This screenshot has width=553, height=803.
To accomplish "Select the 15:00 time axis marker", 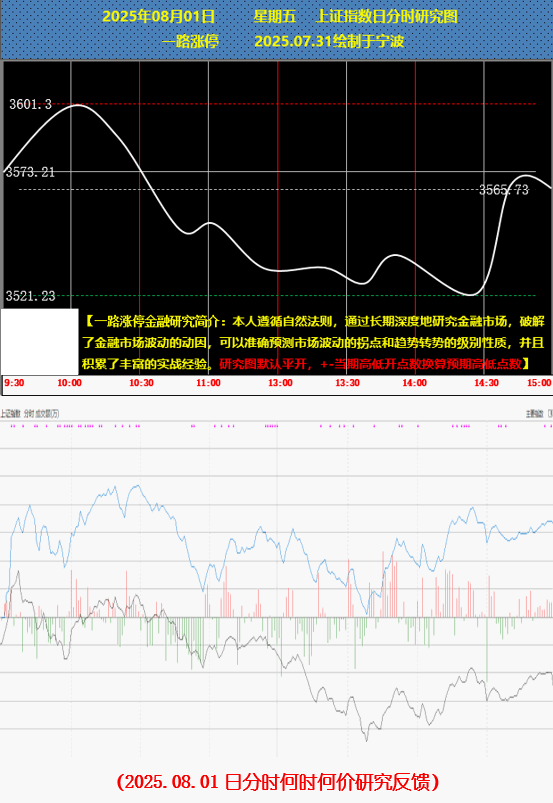I will tap(539, 383).
